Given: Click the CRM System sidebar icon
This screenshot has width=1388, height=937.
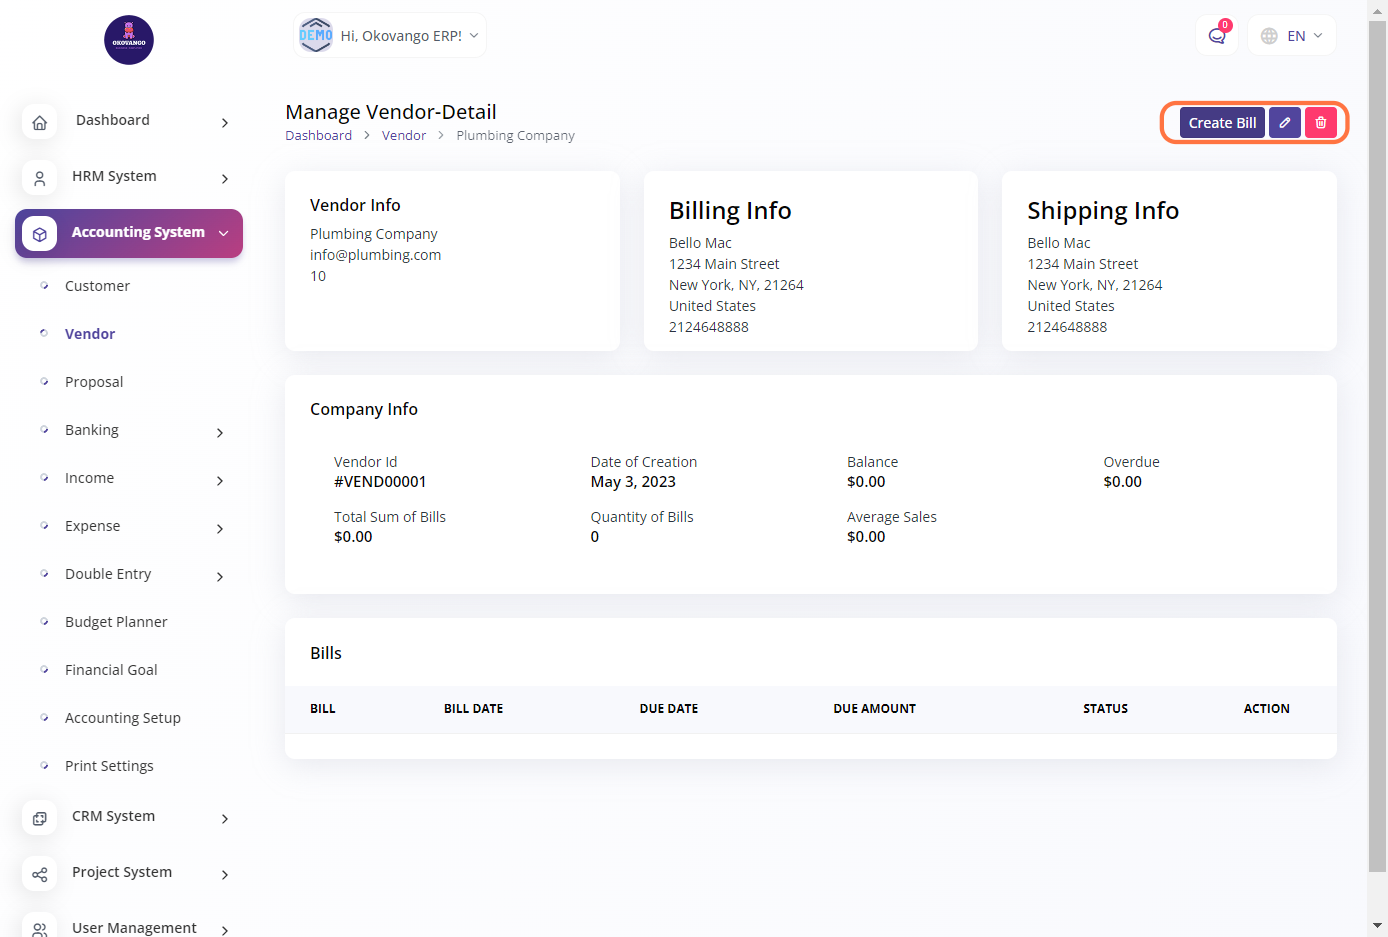Looking at the screenshot, I should [x=40, y=818].
